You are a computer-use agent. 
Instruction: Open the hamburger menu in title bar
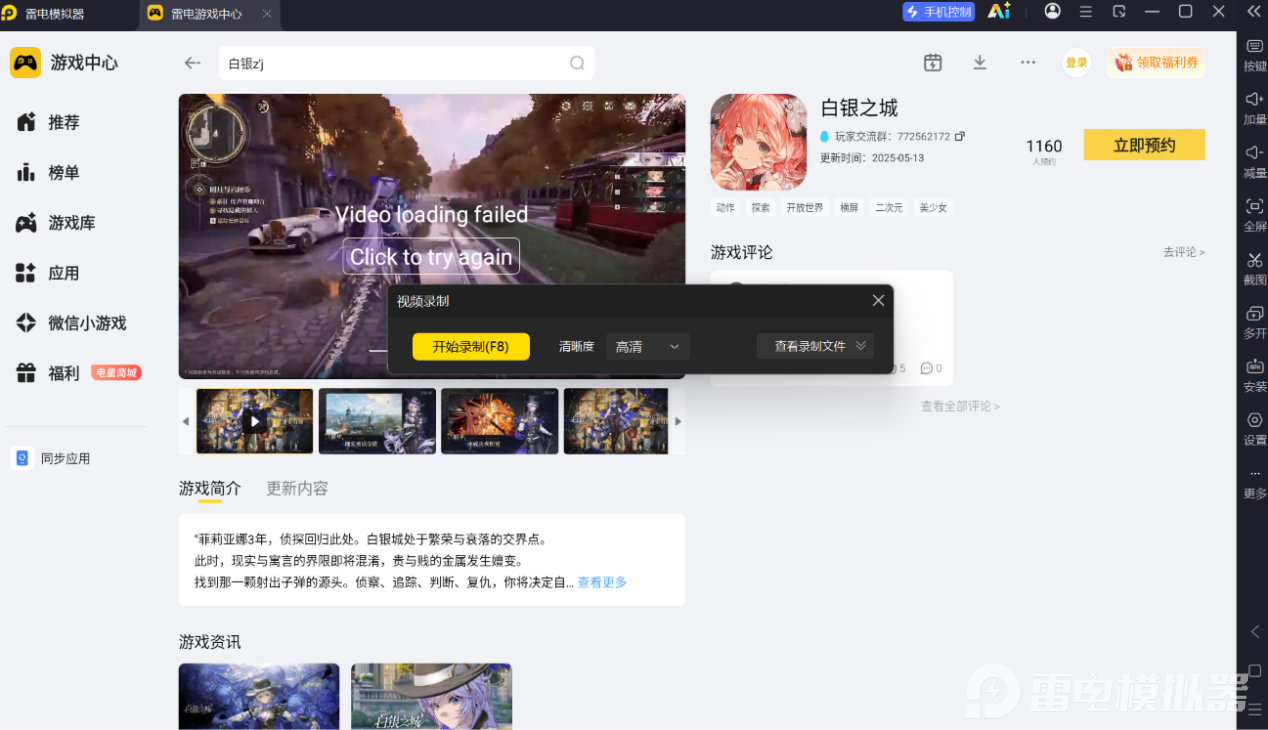[1086, 12]
